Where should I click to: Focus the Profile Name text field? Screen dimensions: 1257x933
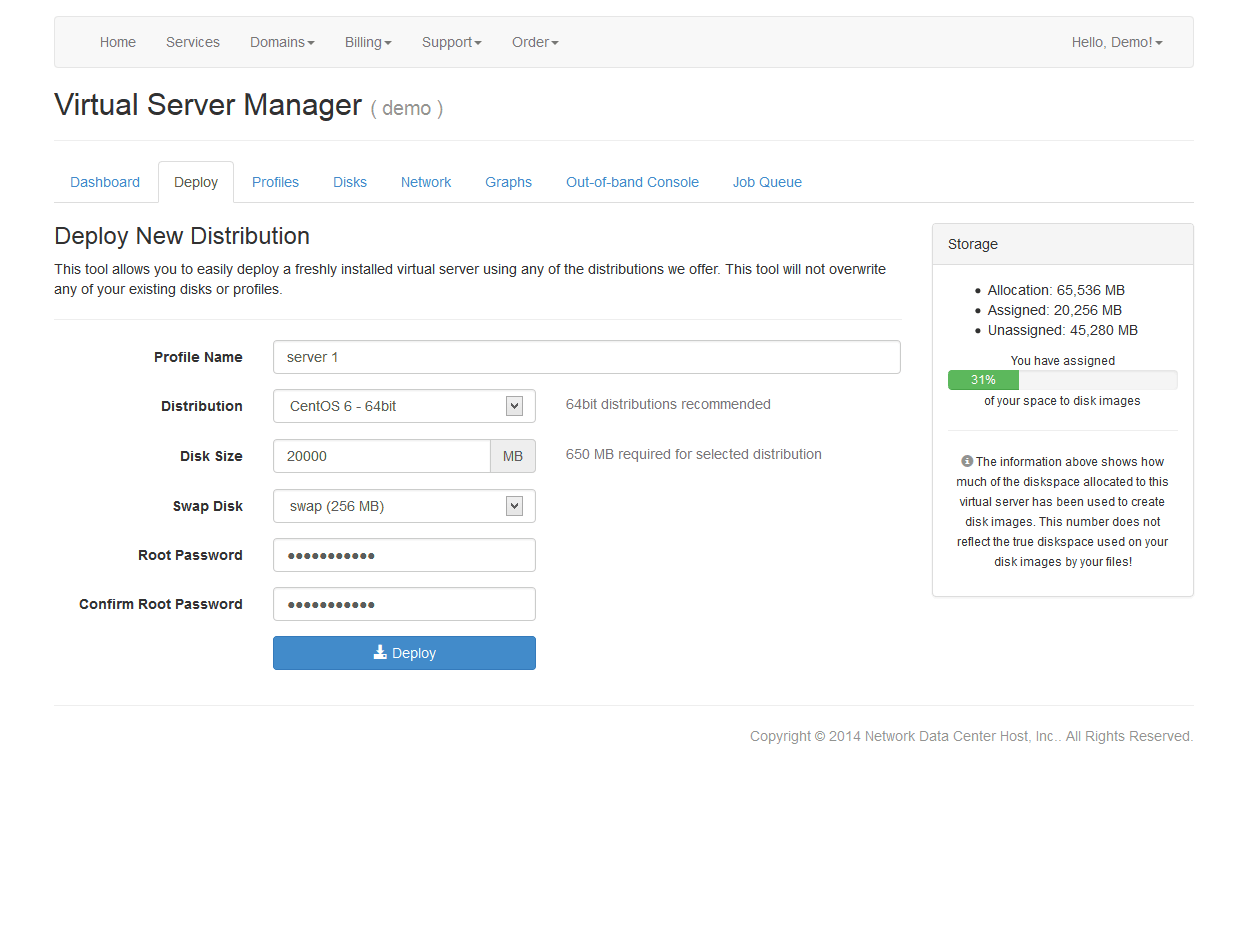click(x=586, y=357)
